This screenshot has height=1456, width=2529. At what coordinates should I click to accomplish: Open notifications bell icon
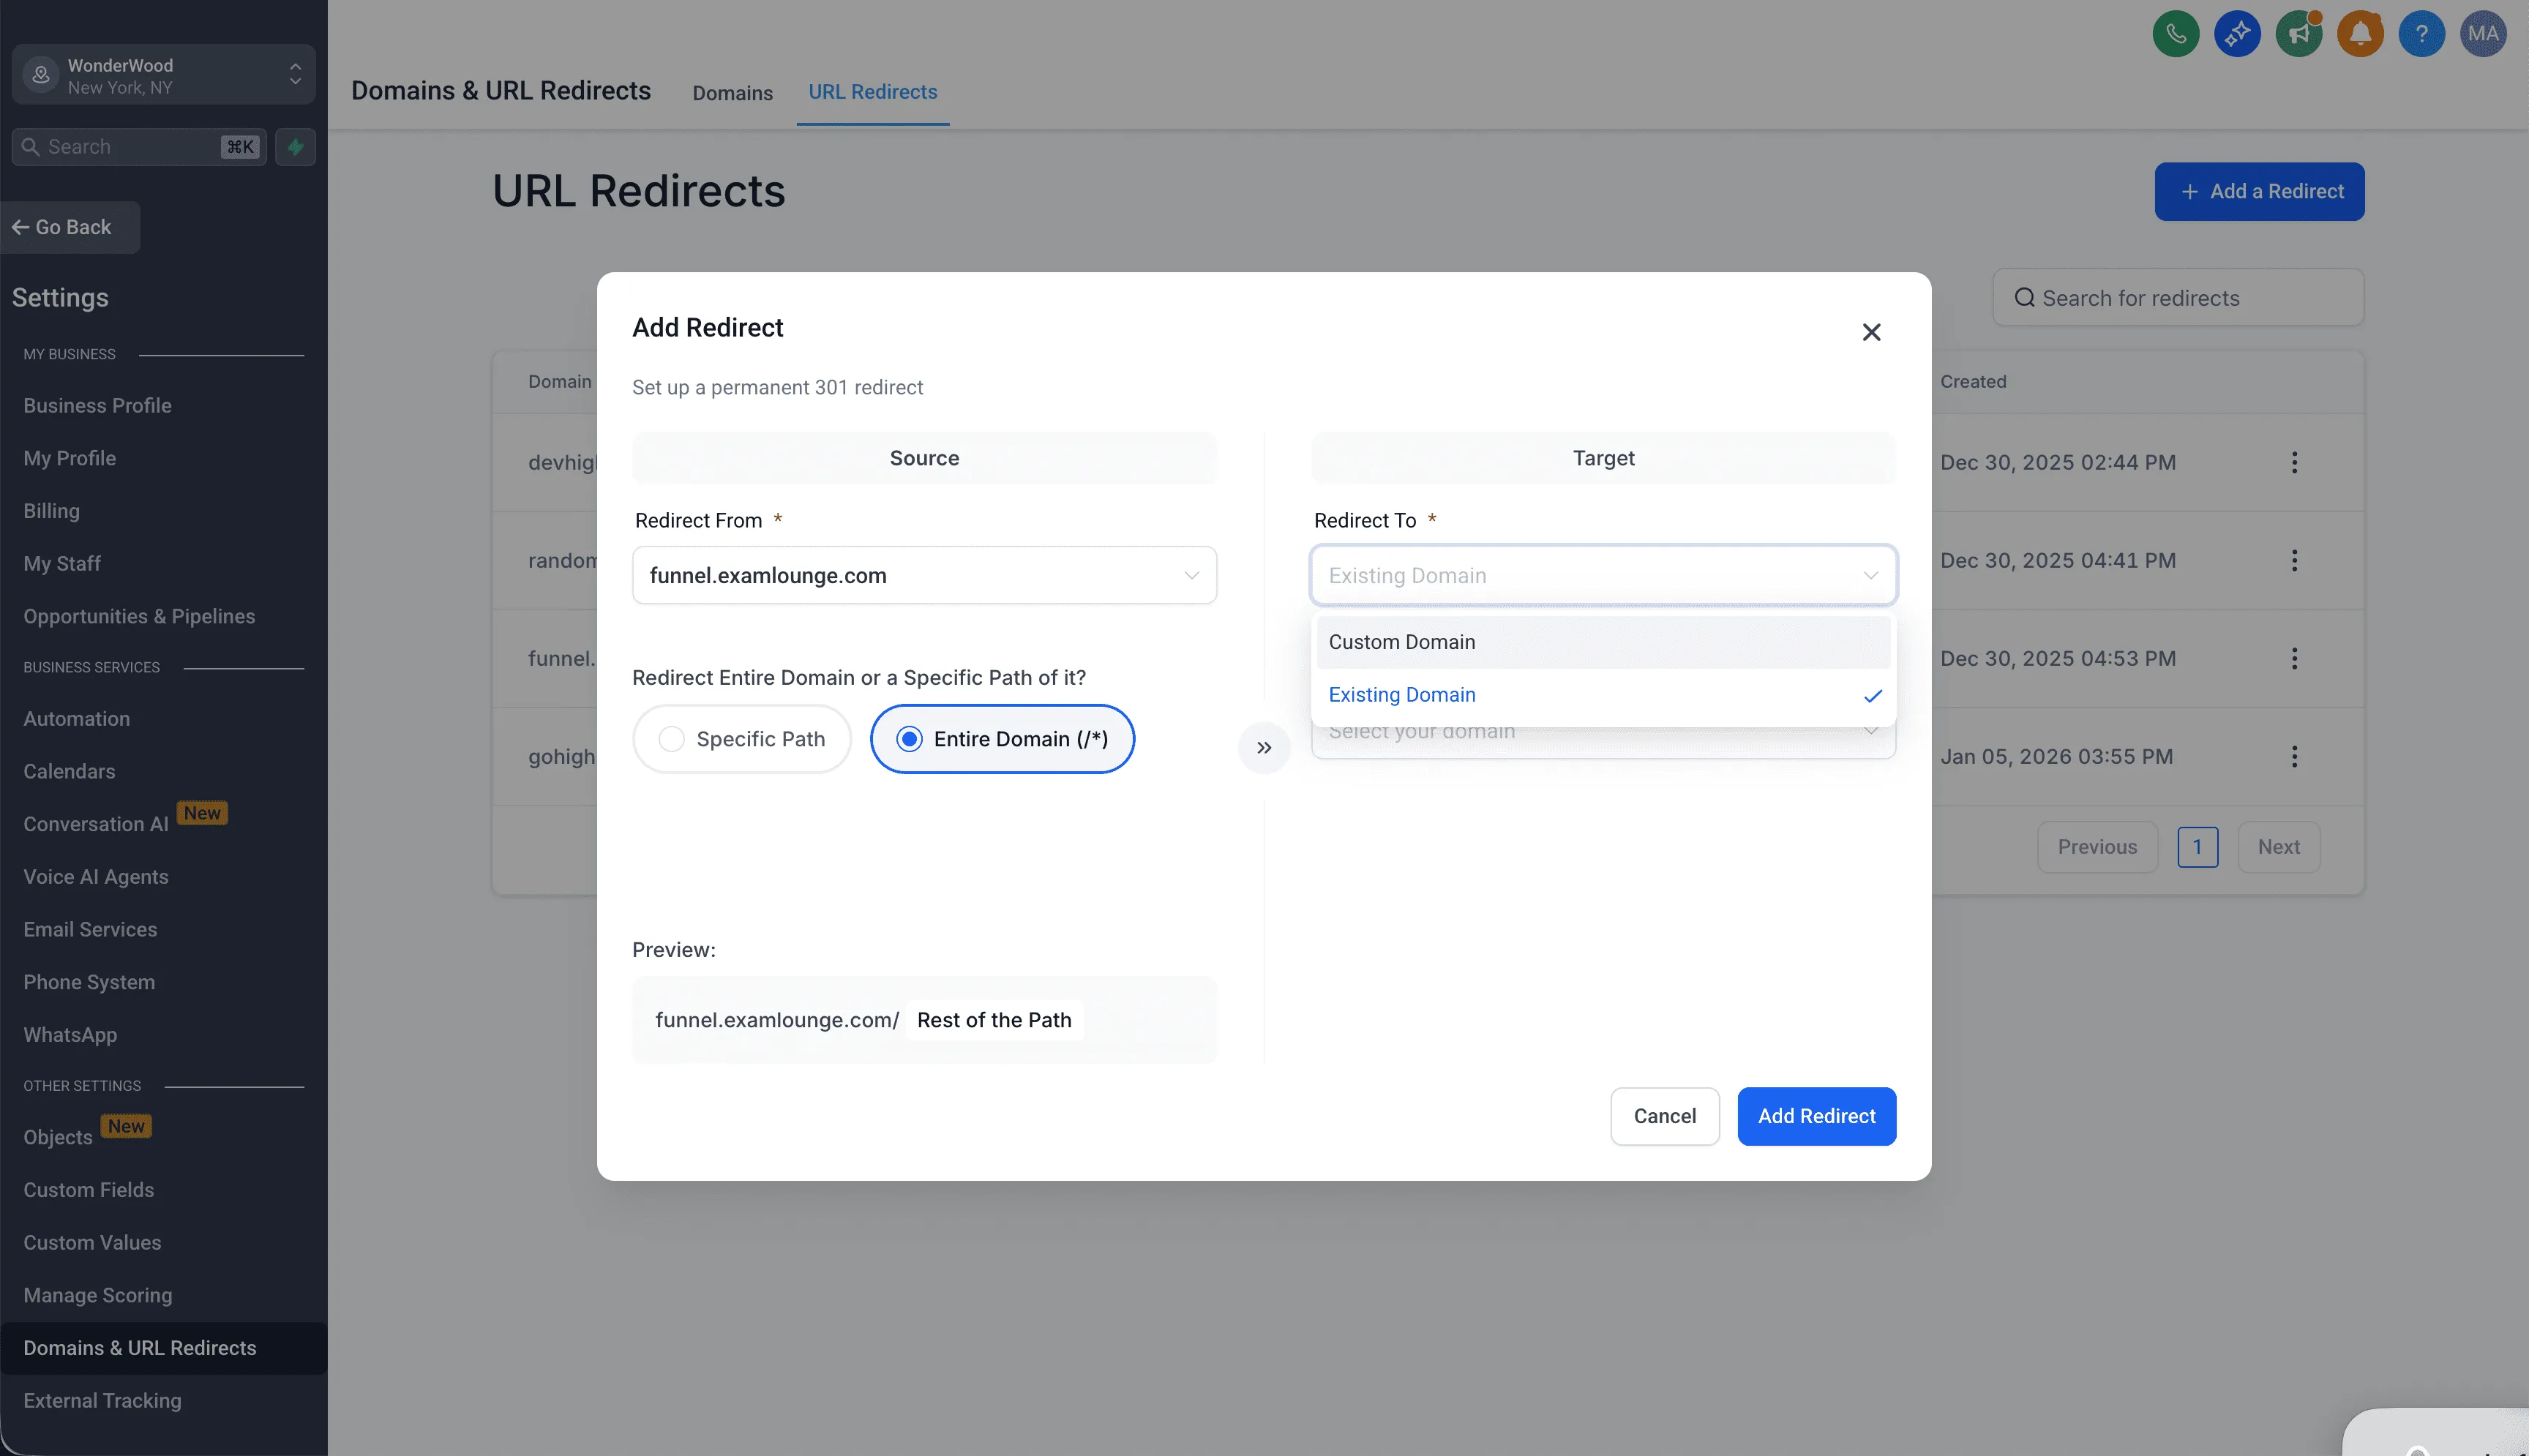click(x=2360, y=33)
